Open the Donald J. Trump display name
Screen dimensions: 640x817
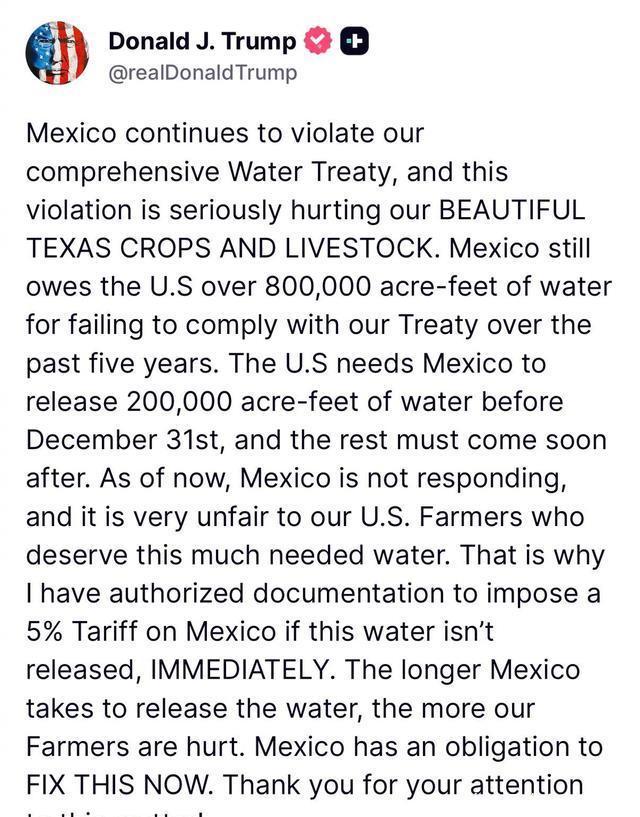(x=202, y=41)
